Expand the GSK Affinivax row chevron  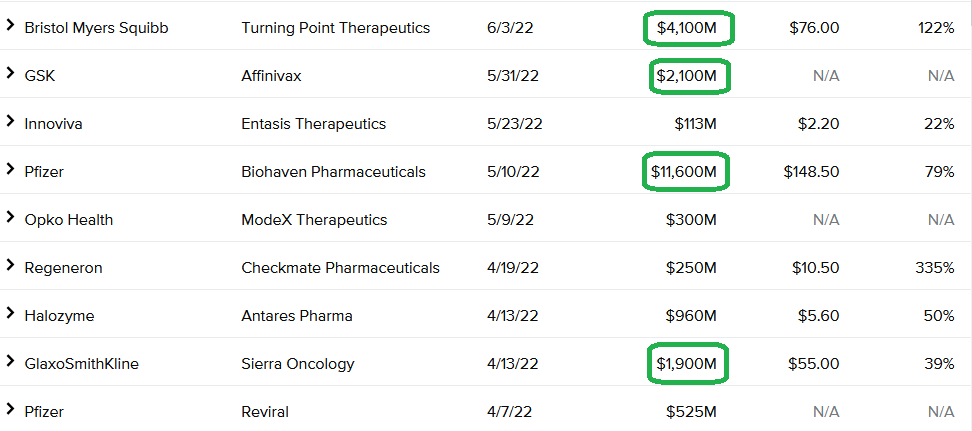pos(9,73)
